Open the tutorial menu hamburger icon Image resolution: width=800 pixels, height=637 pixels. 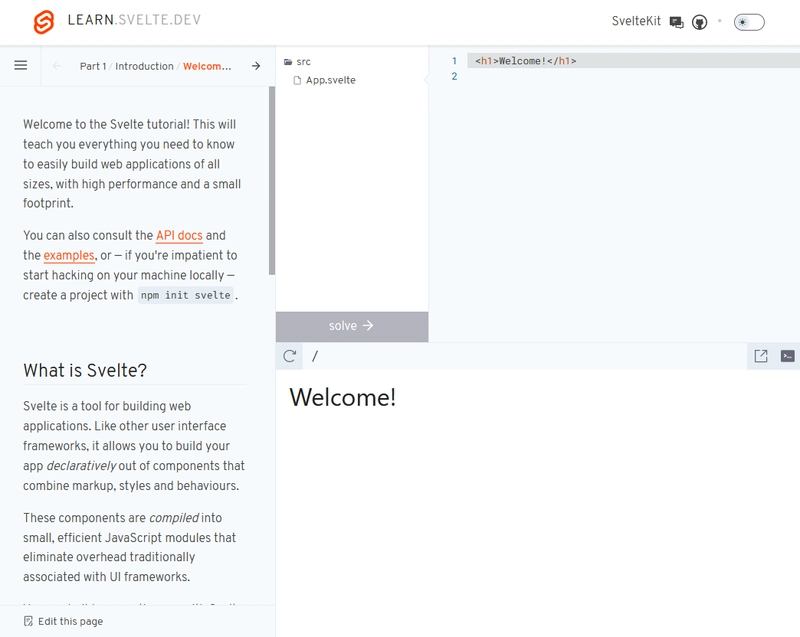coord(20,66)
